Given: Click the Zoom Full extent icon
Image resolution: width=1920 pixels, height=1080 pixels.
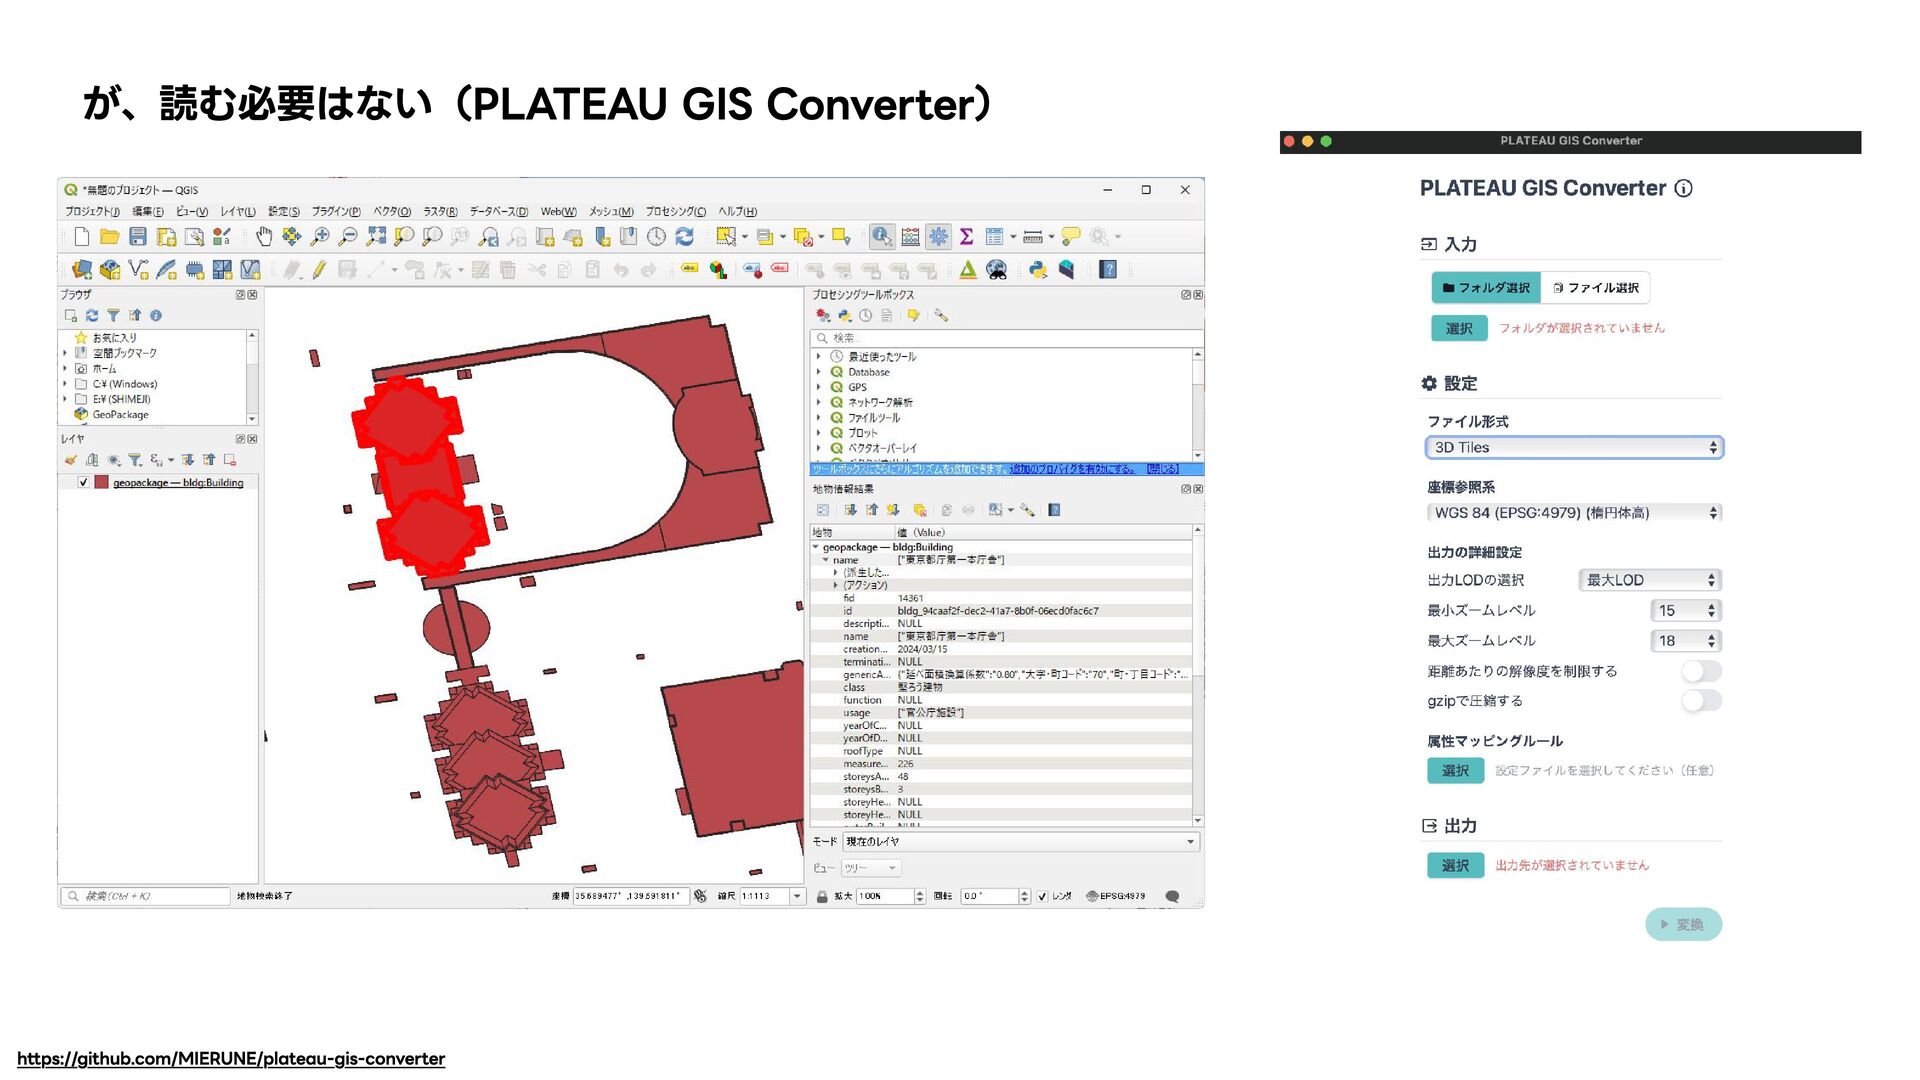Looking at the screenshot, I should [x=376, y=237].
